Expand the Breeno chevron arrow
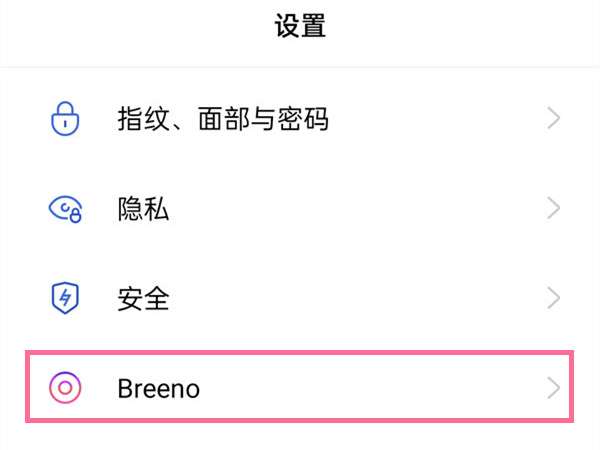 tap(554, 387)
